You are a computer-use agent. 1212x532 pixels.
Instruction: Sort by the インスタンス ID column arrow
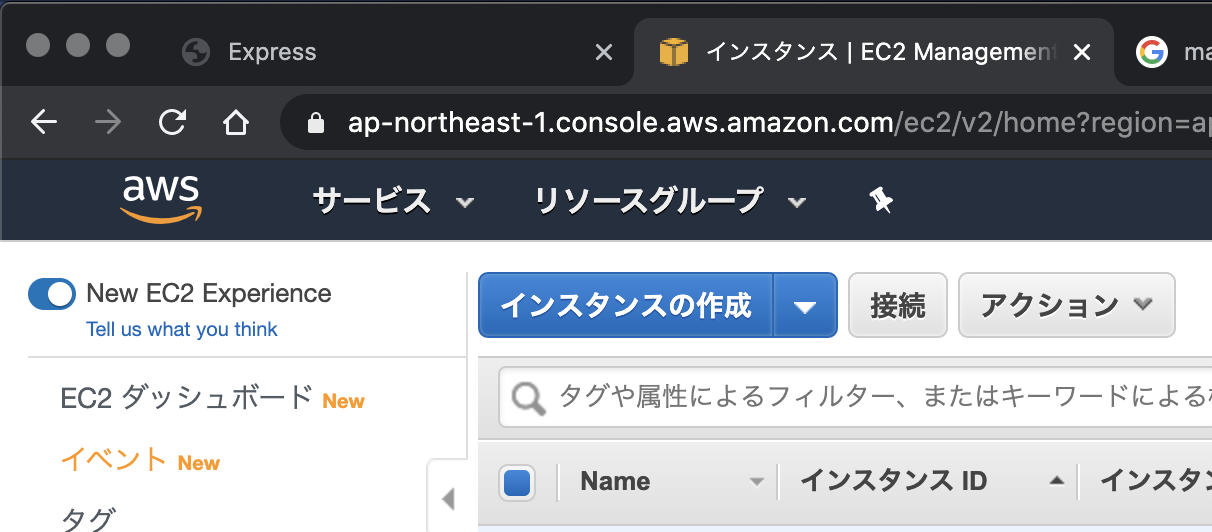point(1057,481)
